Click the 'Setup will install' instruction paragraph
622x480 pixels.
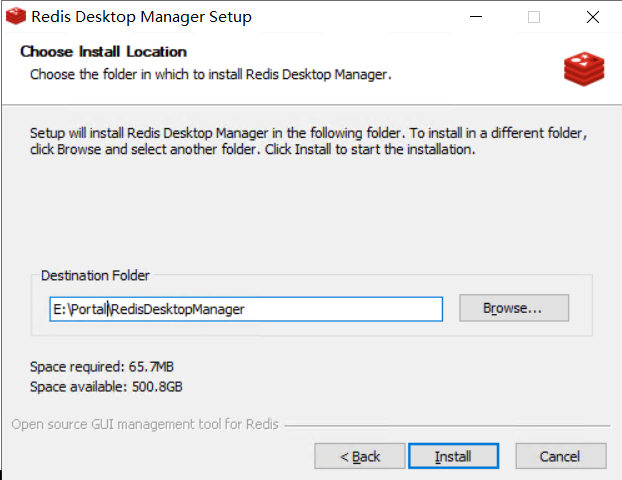[x=300, y=141]
